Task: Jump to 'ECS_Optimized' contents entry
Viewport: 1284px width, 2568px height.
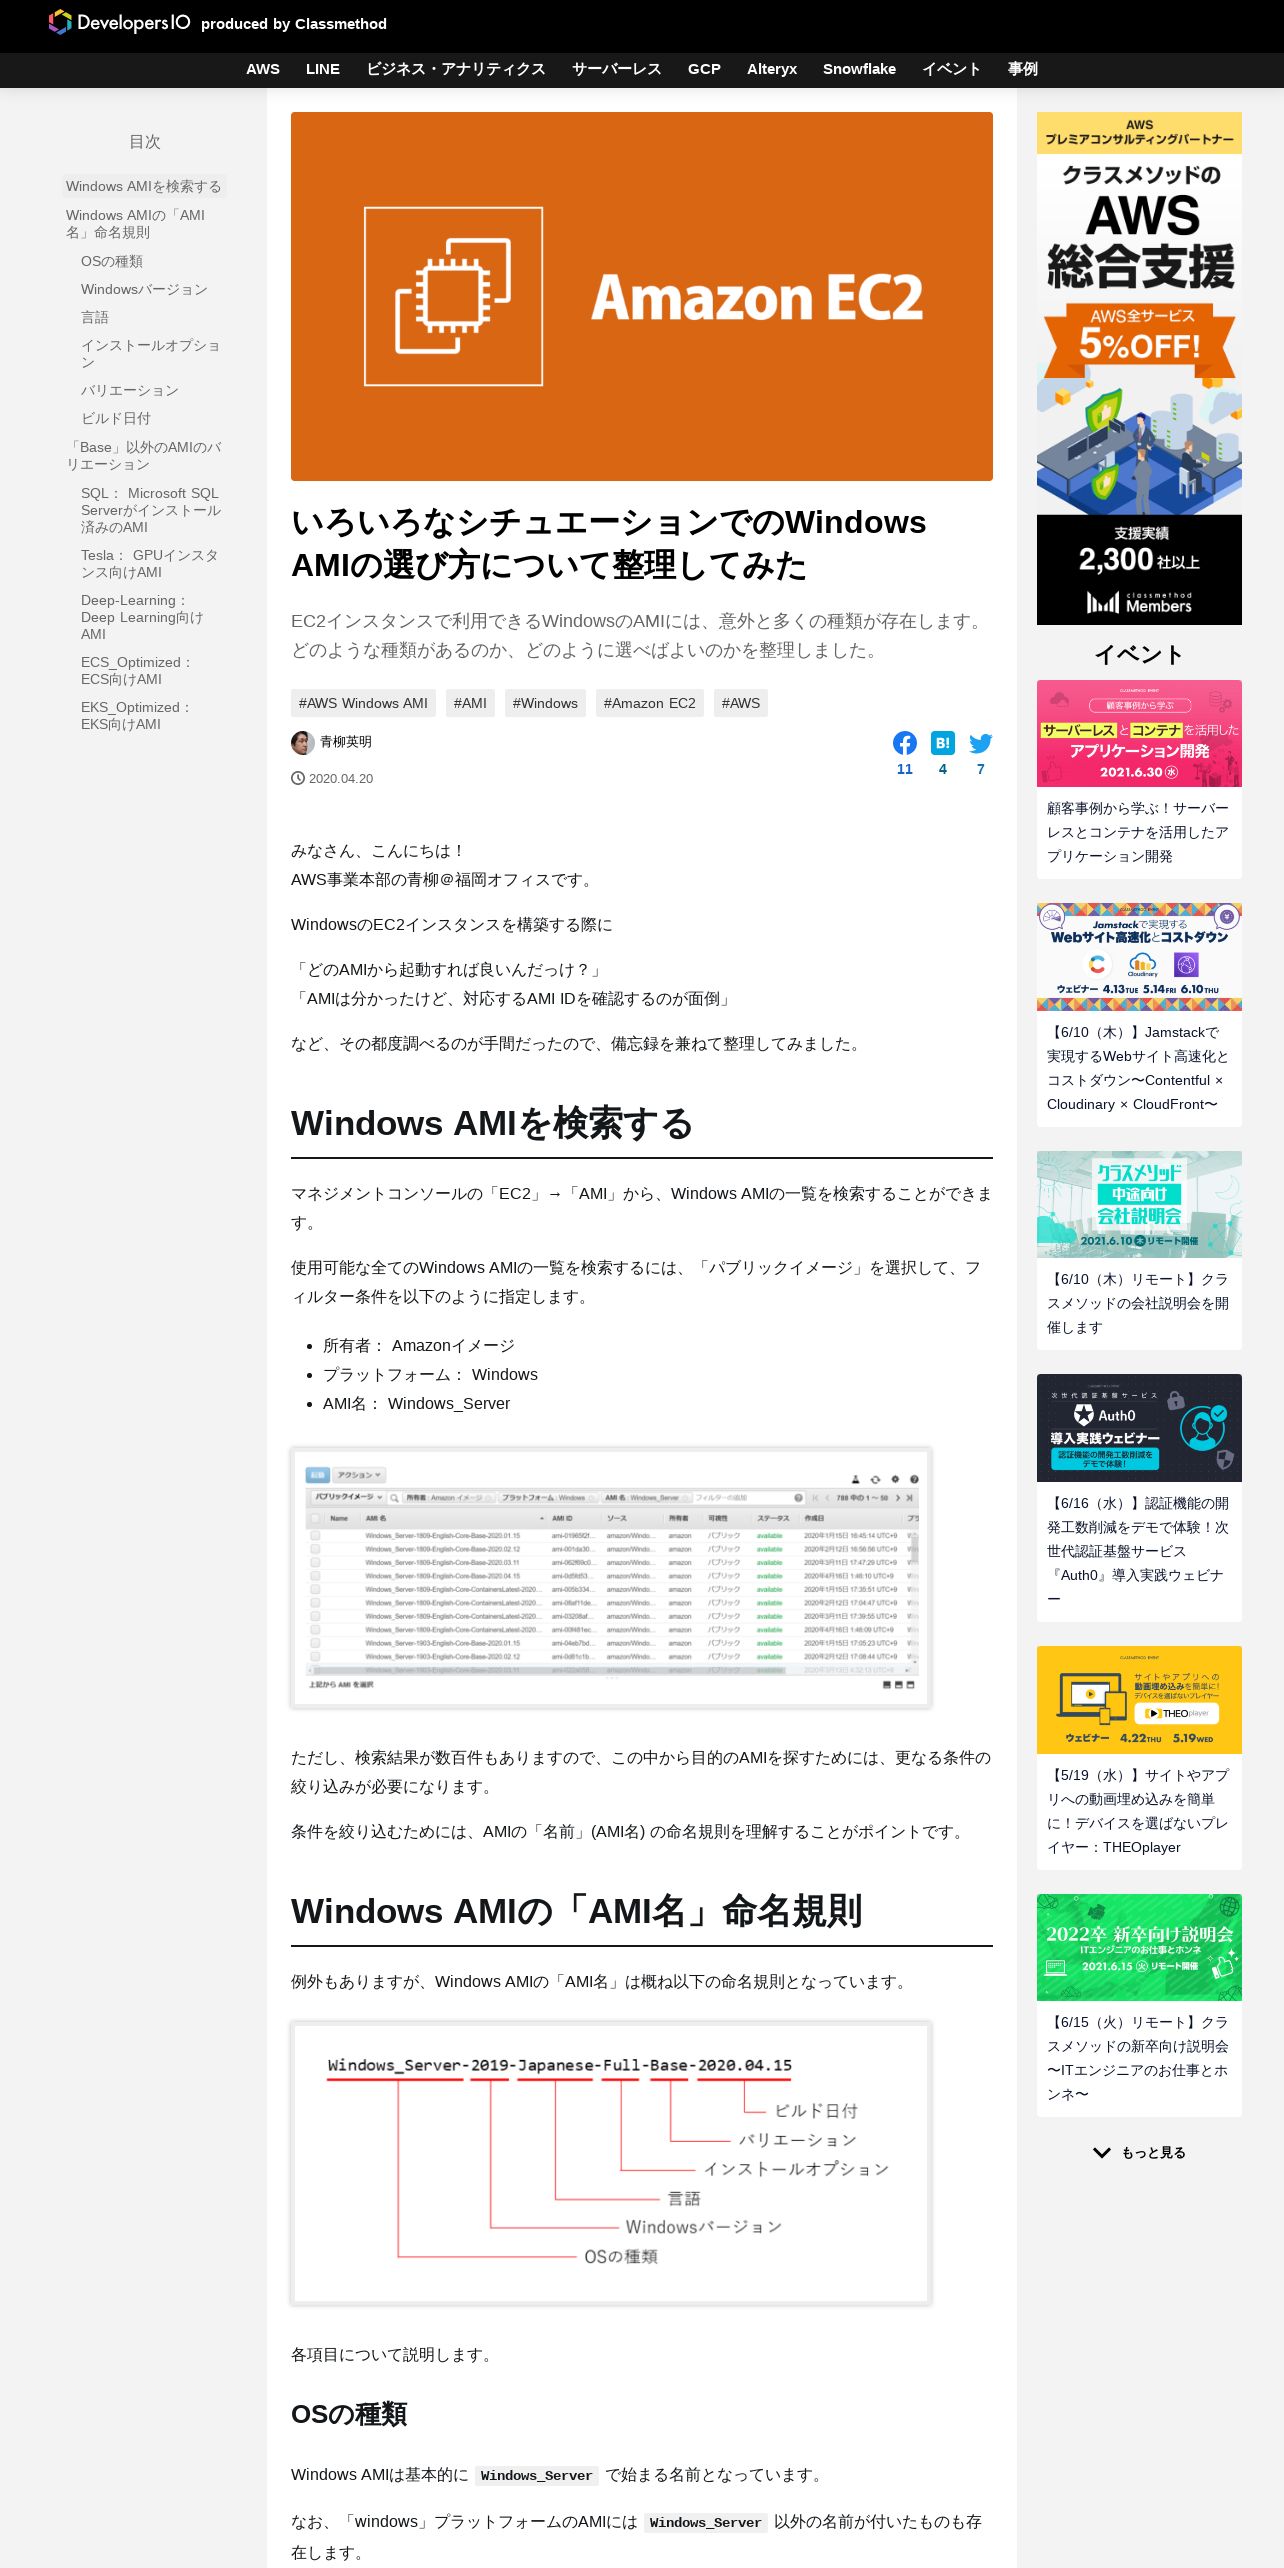Action: coord(136,670)
